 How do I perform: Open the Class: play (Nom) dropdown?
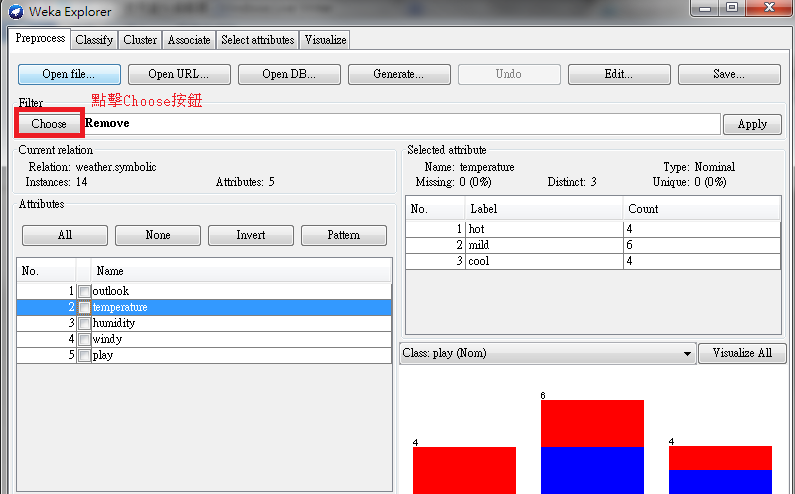tap(547, 354)
